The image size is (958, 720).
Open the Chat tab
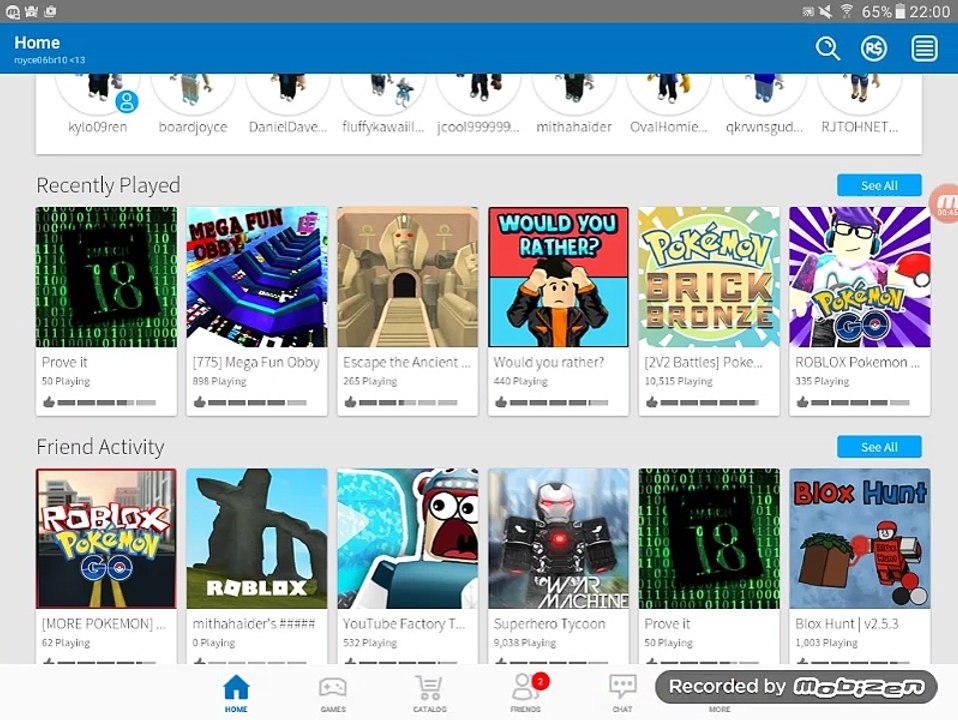point(623,693)
